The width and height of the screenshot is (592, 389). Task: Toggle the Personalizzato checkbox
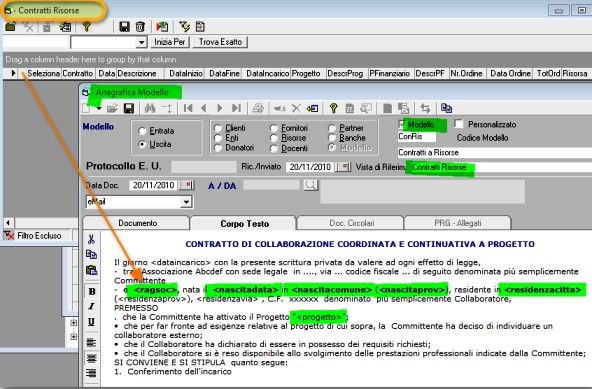point(459,124)
